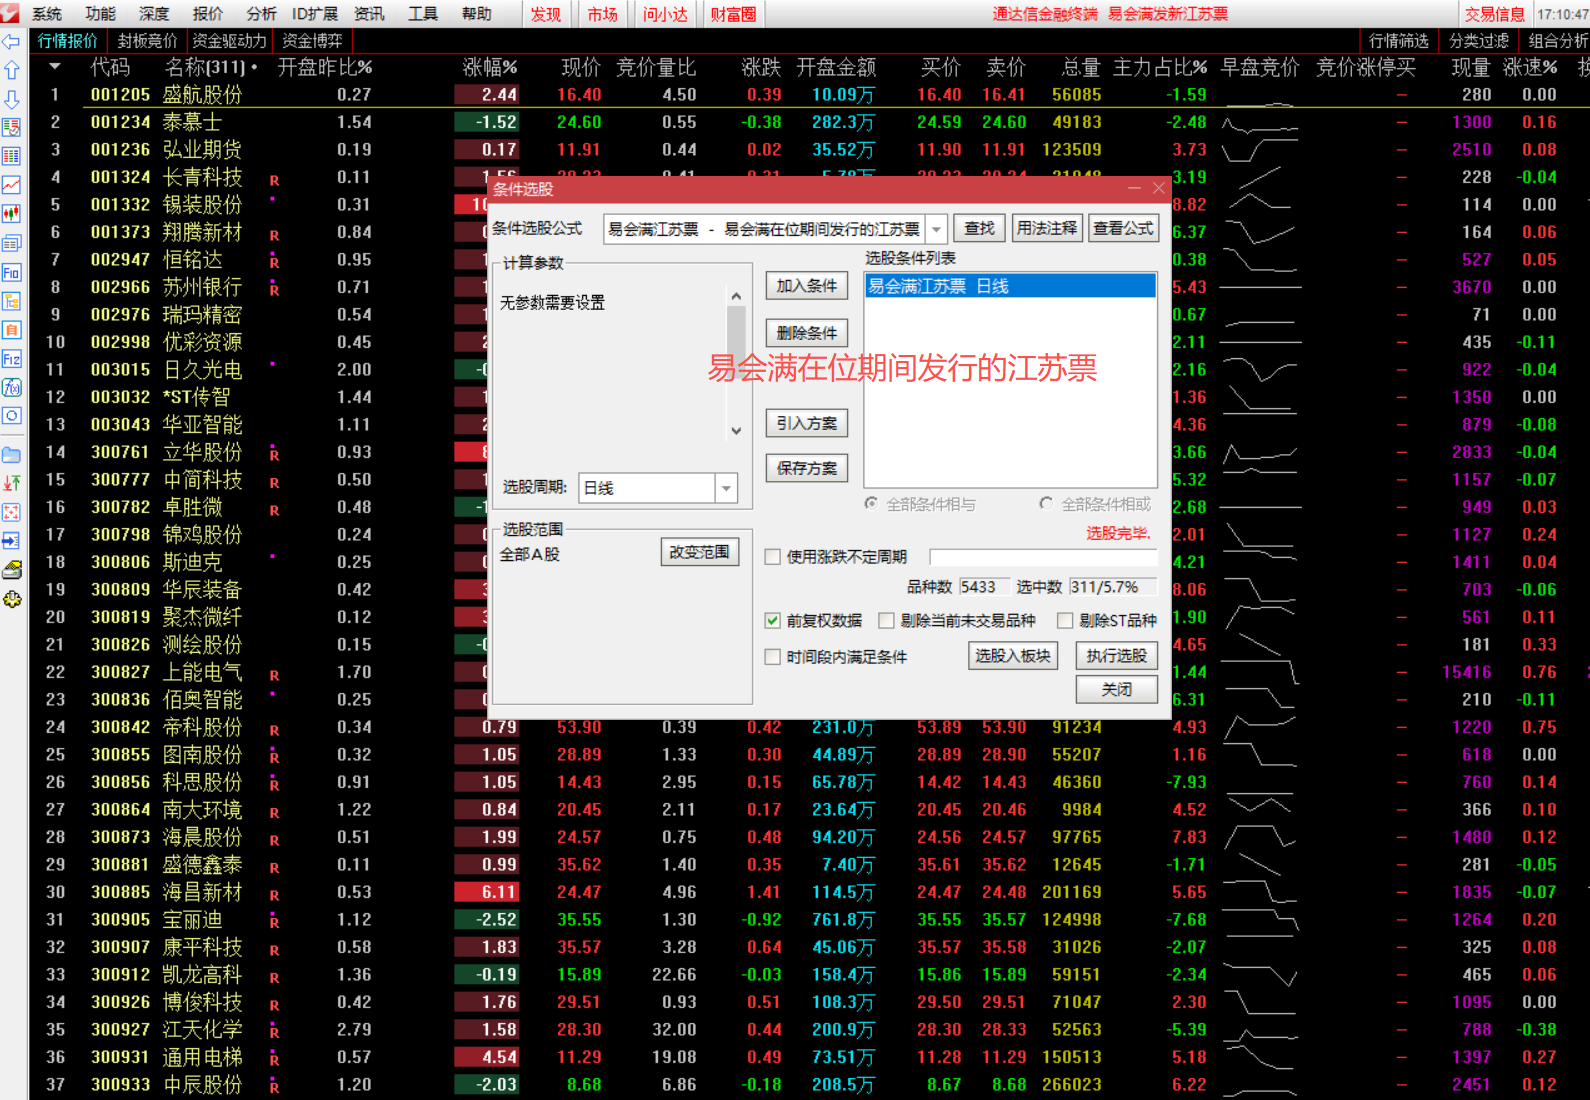Screen dimensions: 1590x1100
Task: Click the yellow gear settings icon
Action: [12, 599]
